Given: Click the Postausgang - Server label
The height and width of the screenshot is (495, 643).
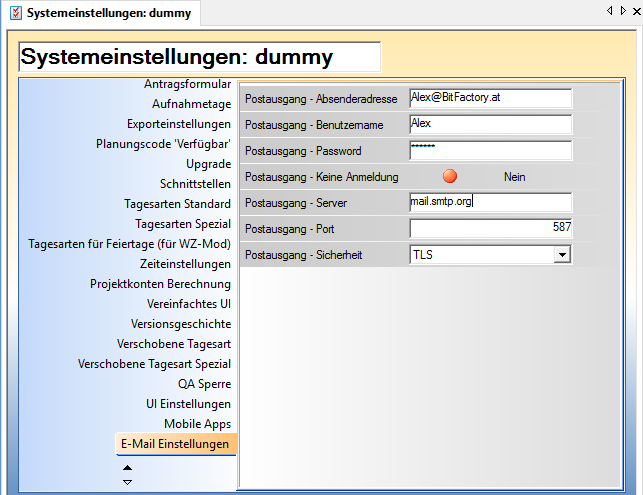Looking at the screenshot, I should click(296, 203).
